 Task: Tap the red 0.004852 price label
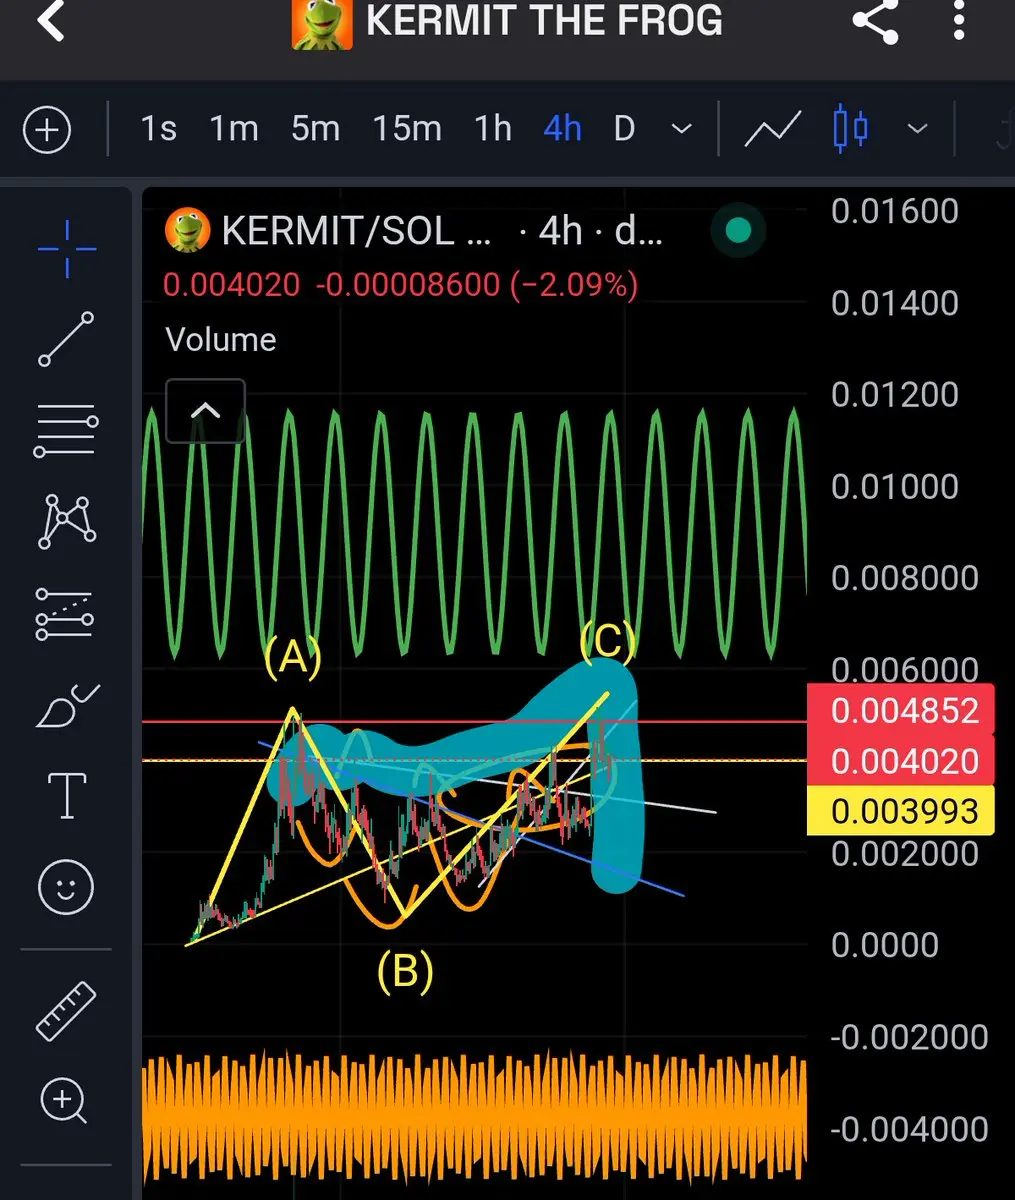pyautogui.click(x=901, y=711)
